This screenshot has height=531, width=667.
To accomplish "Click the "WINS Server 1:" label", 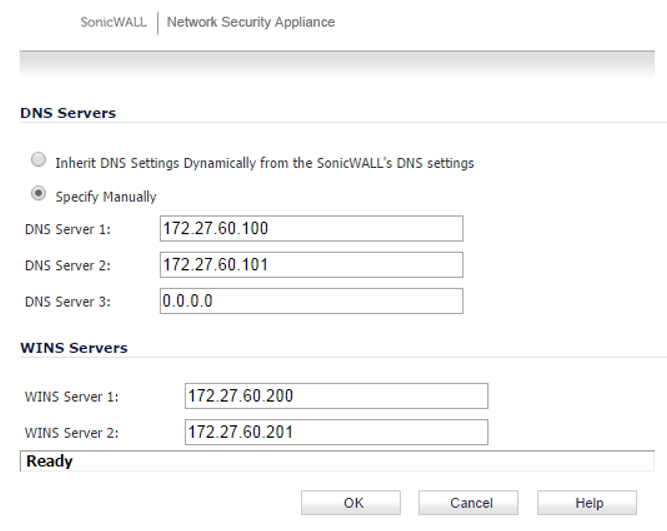I will tap(71, 397).
